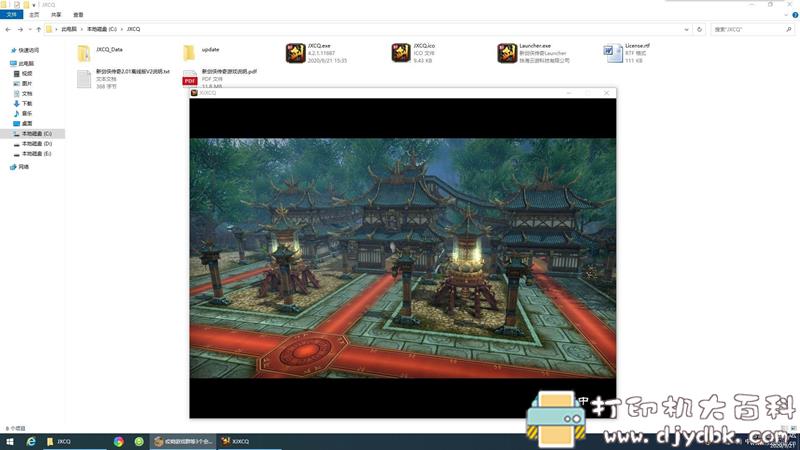Click the Desktop icon in sidebar
The image size is (800, 450).
[16, 123]
